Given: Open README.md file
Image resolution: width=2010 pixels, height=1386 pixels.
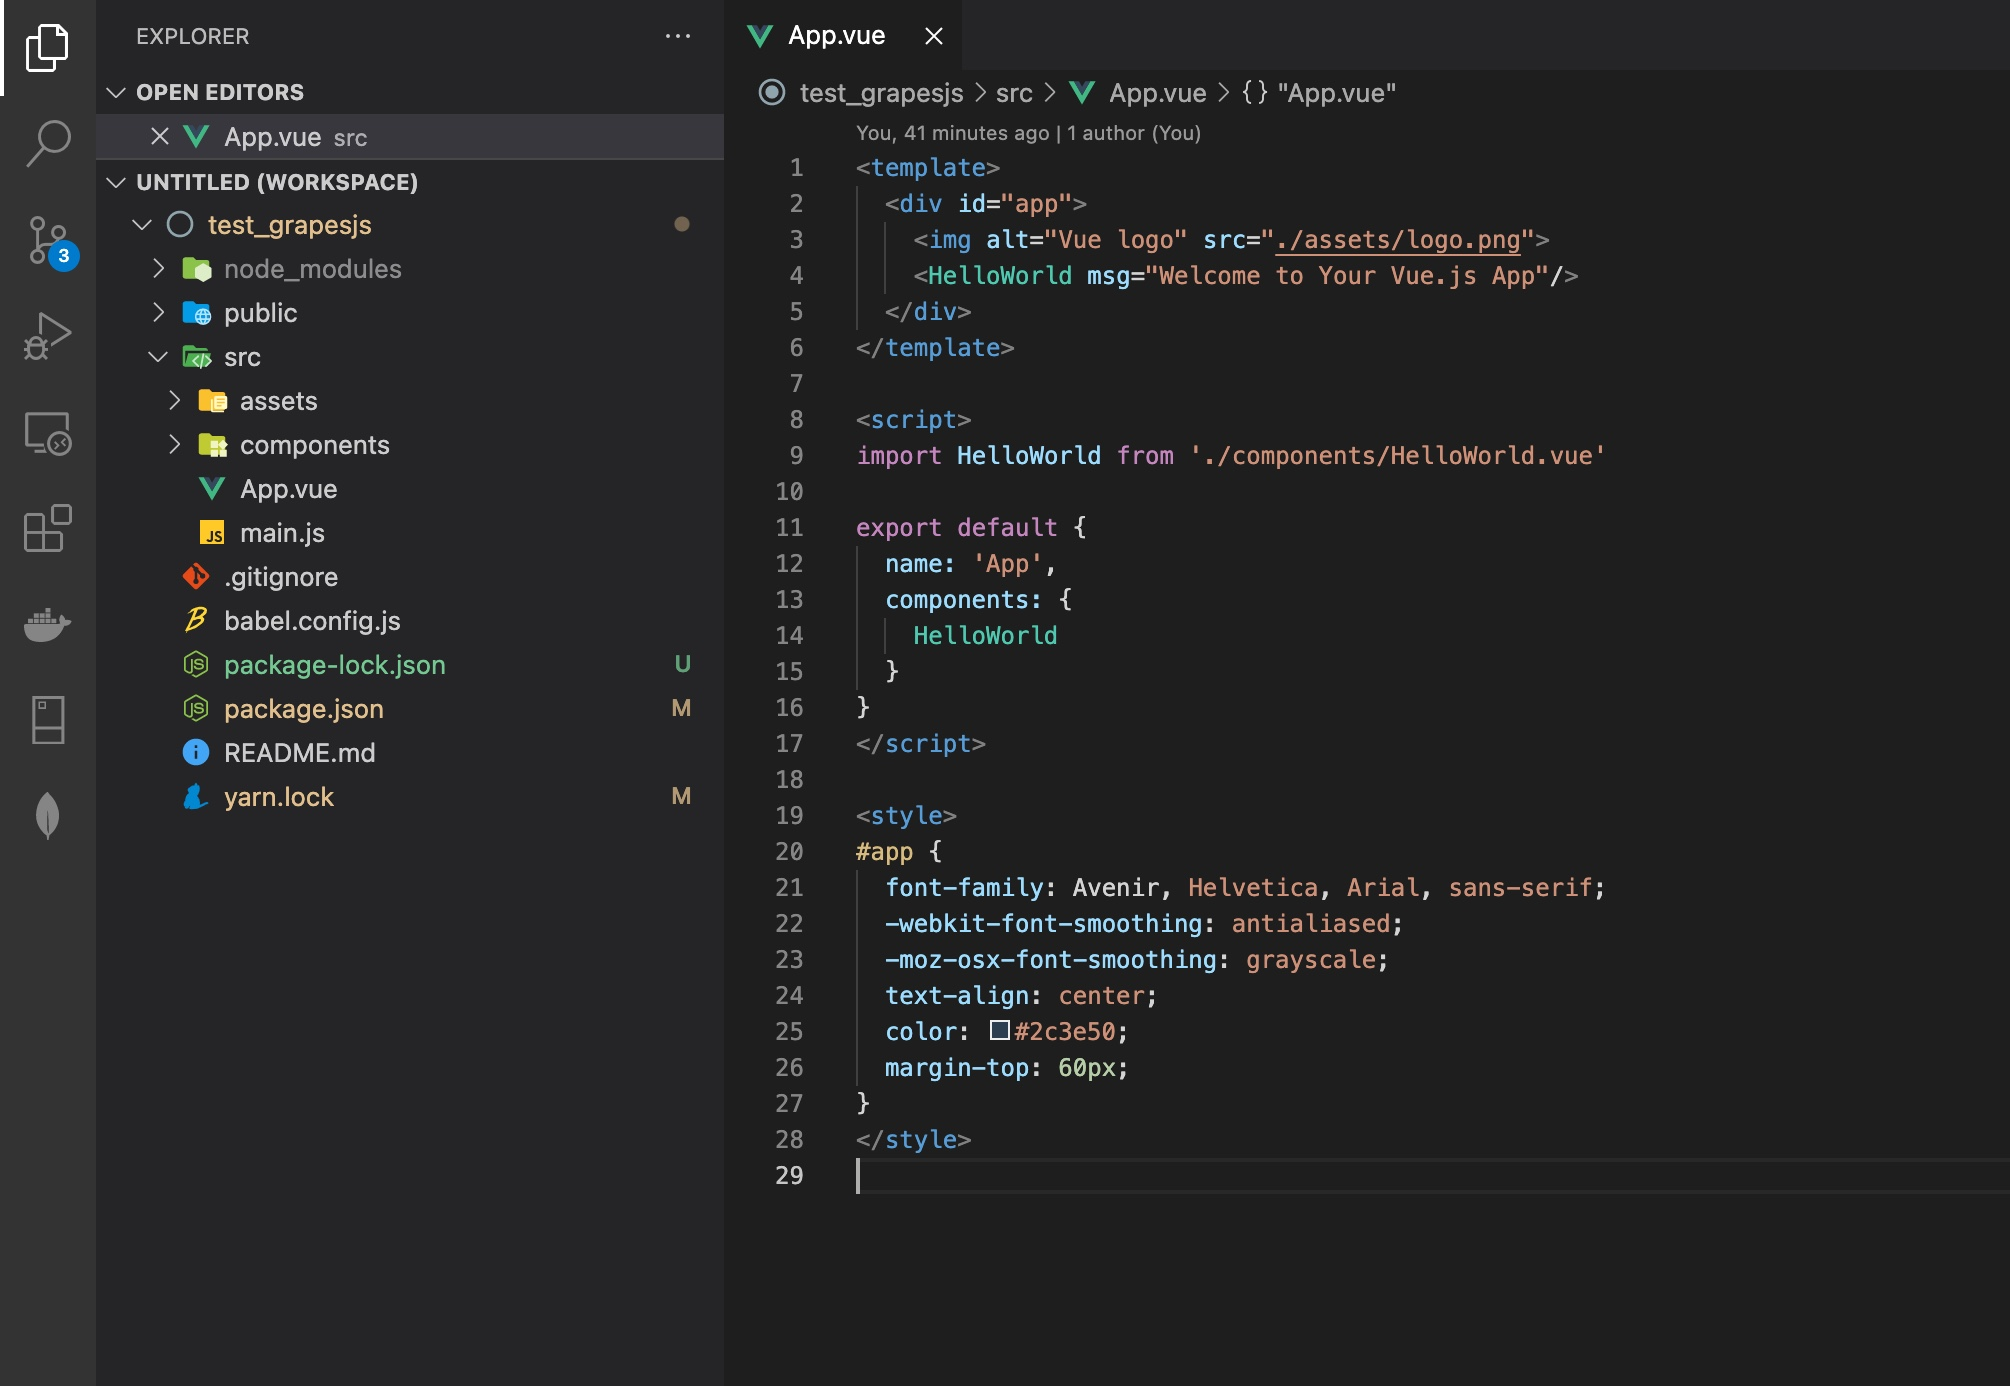Looking at the screenshot, I should click(410, 753).
